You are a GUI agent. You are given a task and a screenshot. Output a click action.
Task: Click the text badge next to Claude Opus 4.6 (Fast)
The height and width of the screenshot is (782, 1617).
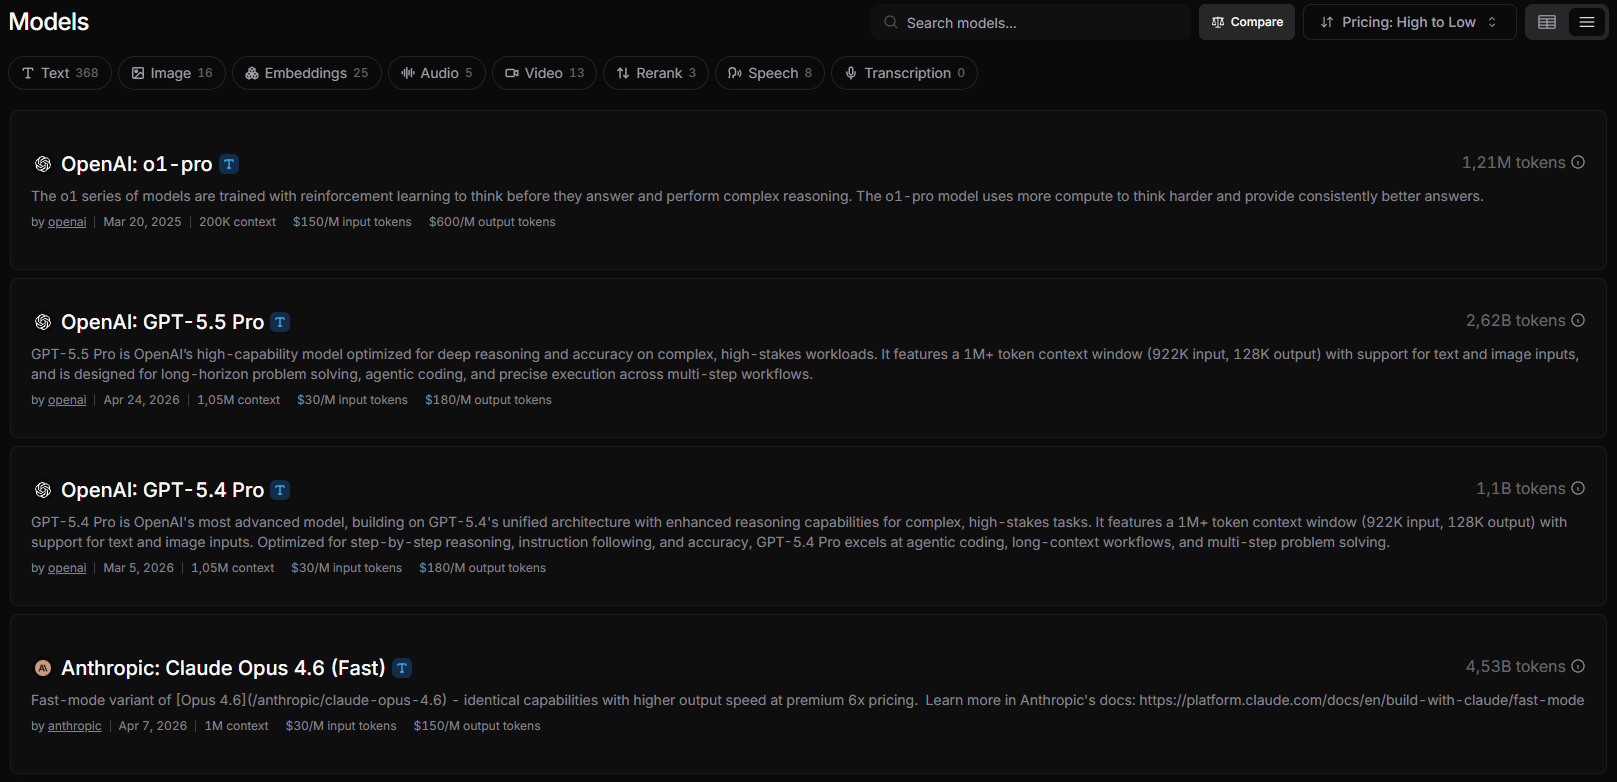coord(402,668)
